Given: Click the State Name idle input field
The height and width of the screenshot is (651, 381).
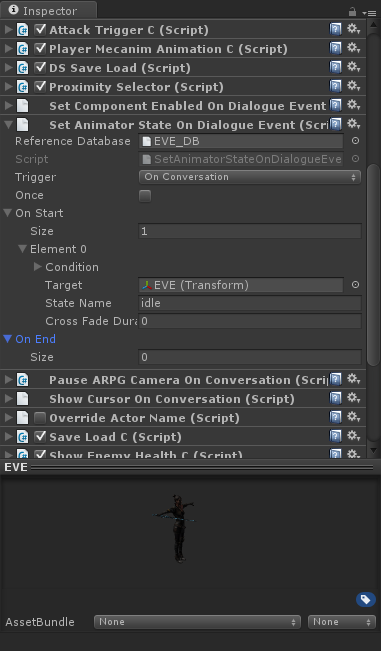Looking at the screenshot, I should 250,303.
